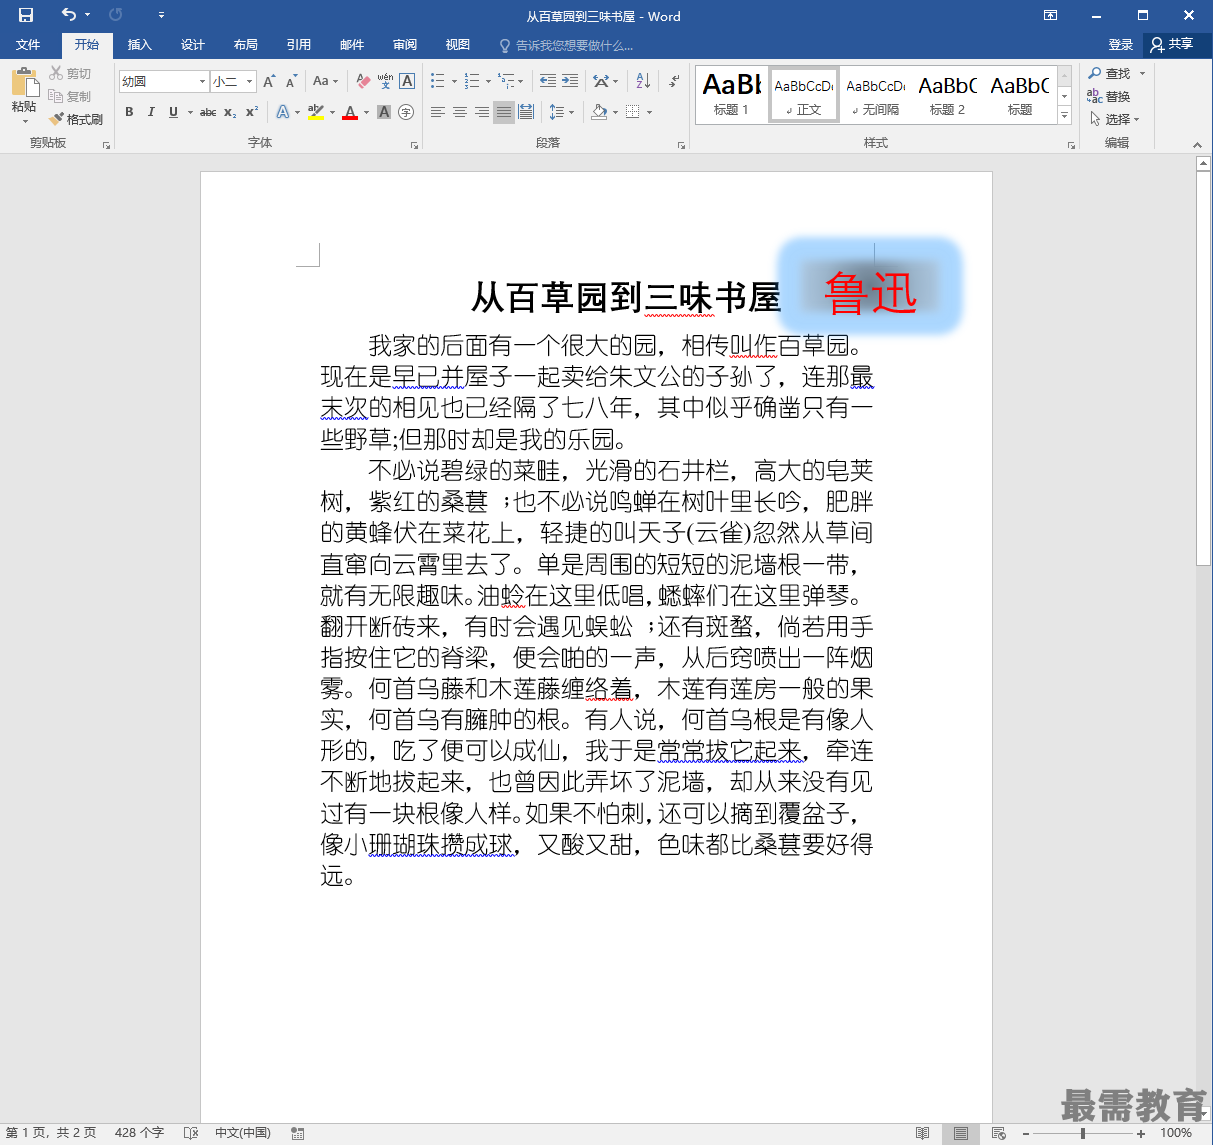1213x1145 pixels.
Task: Click 登录 to sign in
Action: tap(1121, 45)
